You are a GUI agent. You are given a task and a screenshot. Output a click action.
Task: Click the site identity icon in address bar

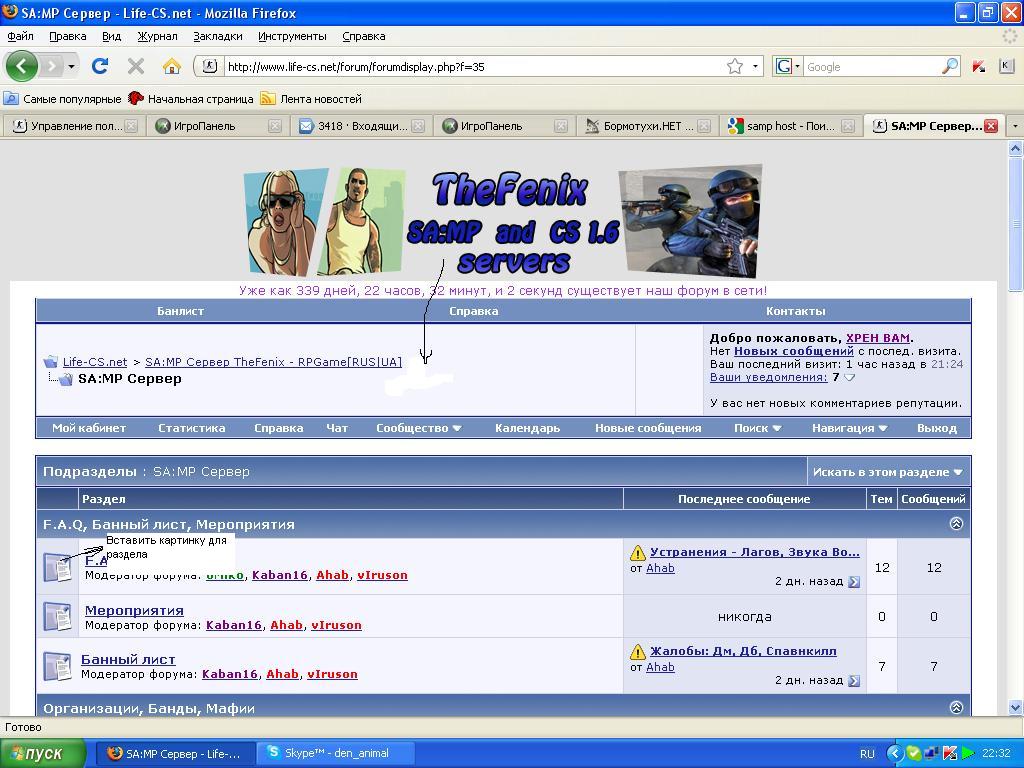point(209,66)
